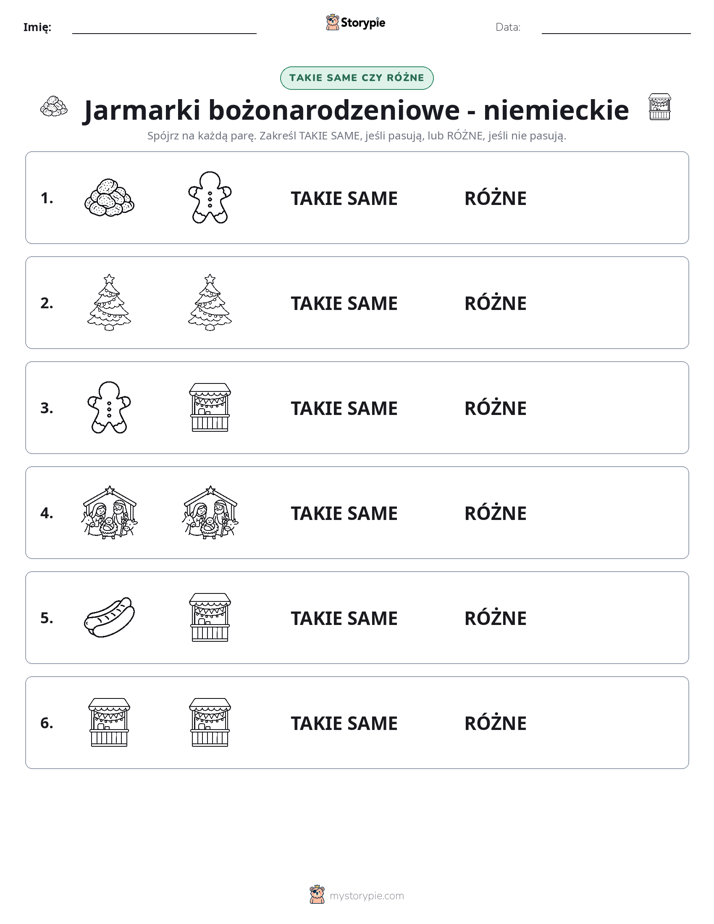Click the TAKIE SAME CZY RÓŻNE badge
This screenshot has width=714, height=924.
356,78
